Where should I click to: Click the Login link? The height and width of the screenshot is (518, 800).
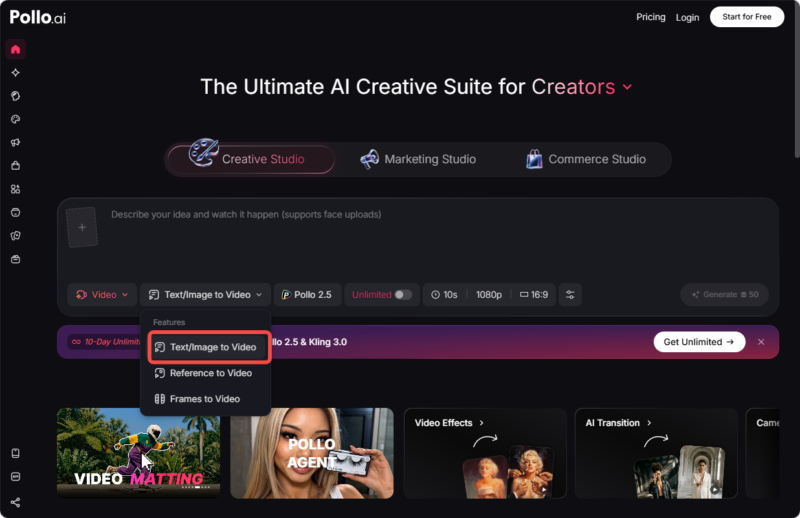coord(687,17)
